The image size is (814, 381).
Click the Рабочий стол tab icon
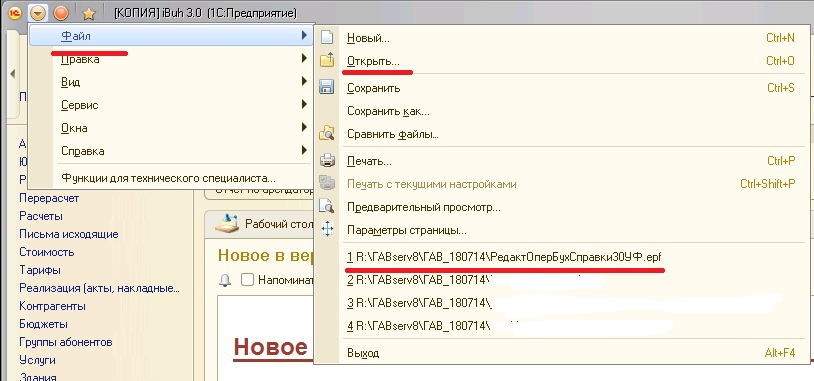(227, 224)
